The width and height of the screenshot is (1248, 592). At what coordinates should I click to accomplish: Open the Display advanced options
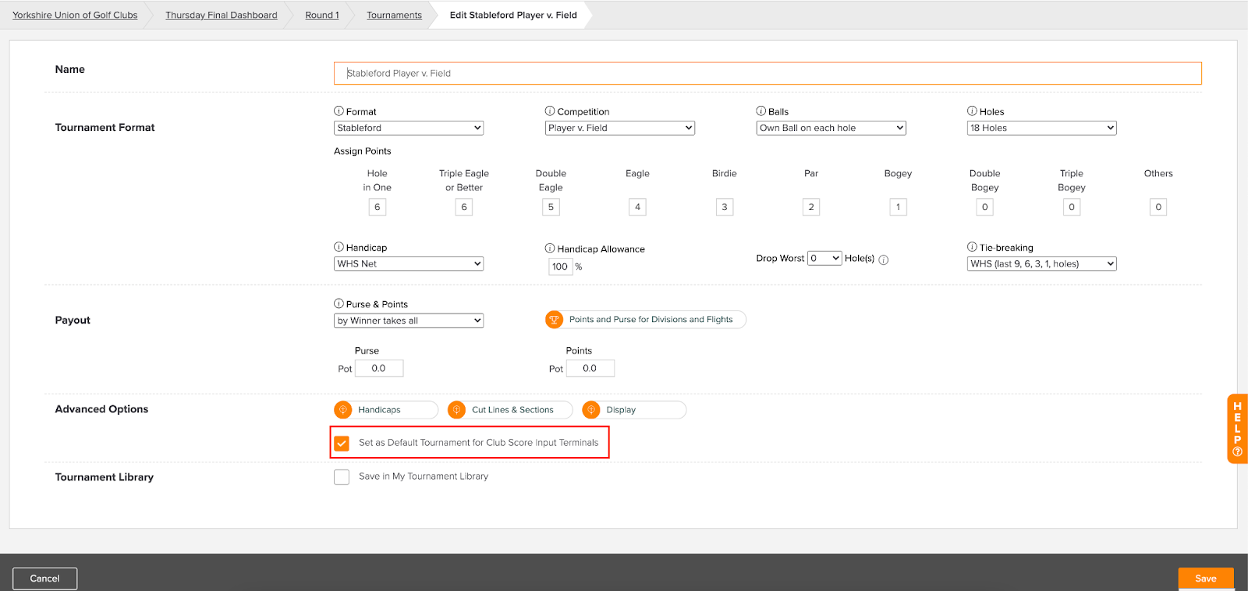[x=634, y=410]
